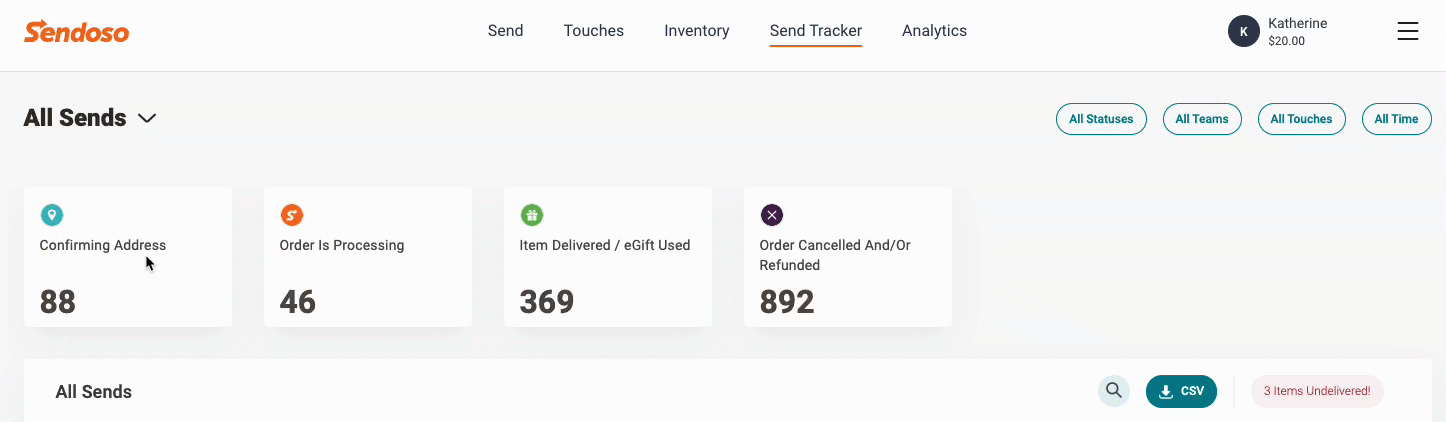1446x422 pixels.
Task: Navigate to the Analytics tab
Action: point(934,31)
